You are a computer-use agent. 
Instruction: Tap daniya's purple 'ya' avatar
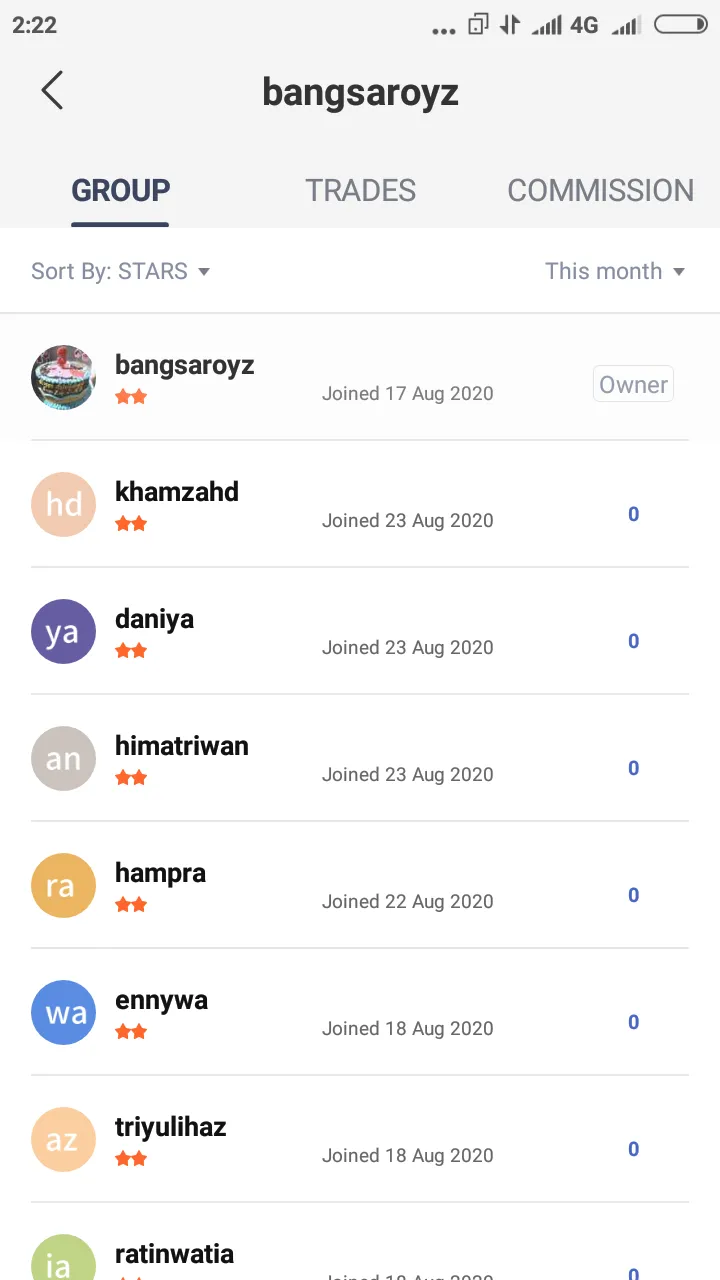[x=63, y=631]
